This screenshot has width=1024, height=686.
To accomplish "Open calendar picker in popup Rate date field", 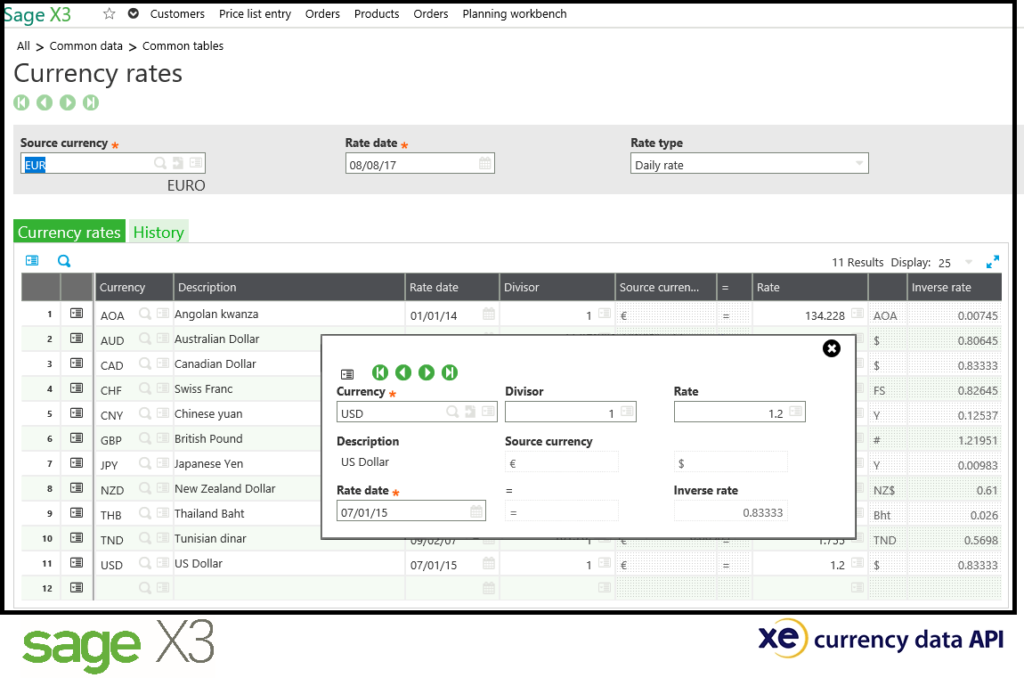I will point(476,511).
